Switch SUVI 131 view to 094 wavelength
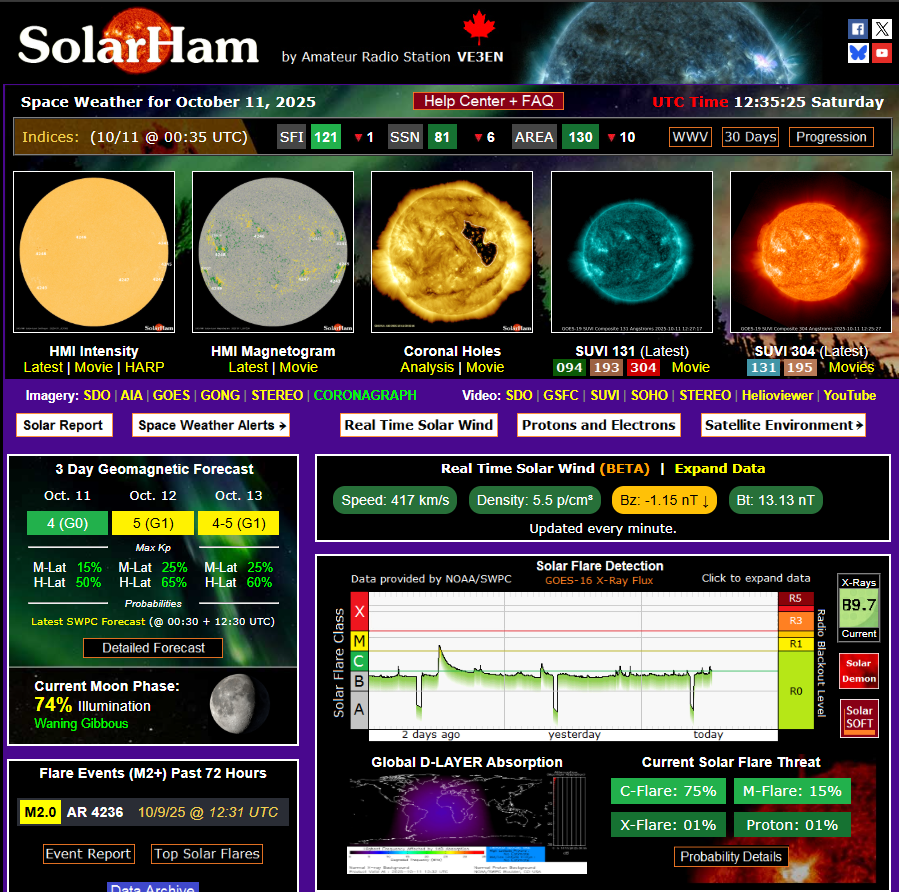 click(x=569, y=367)
